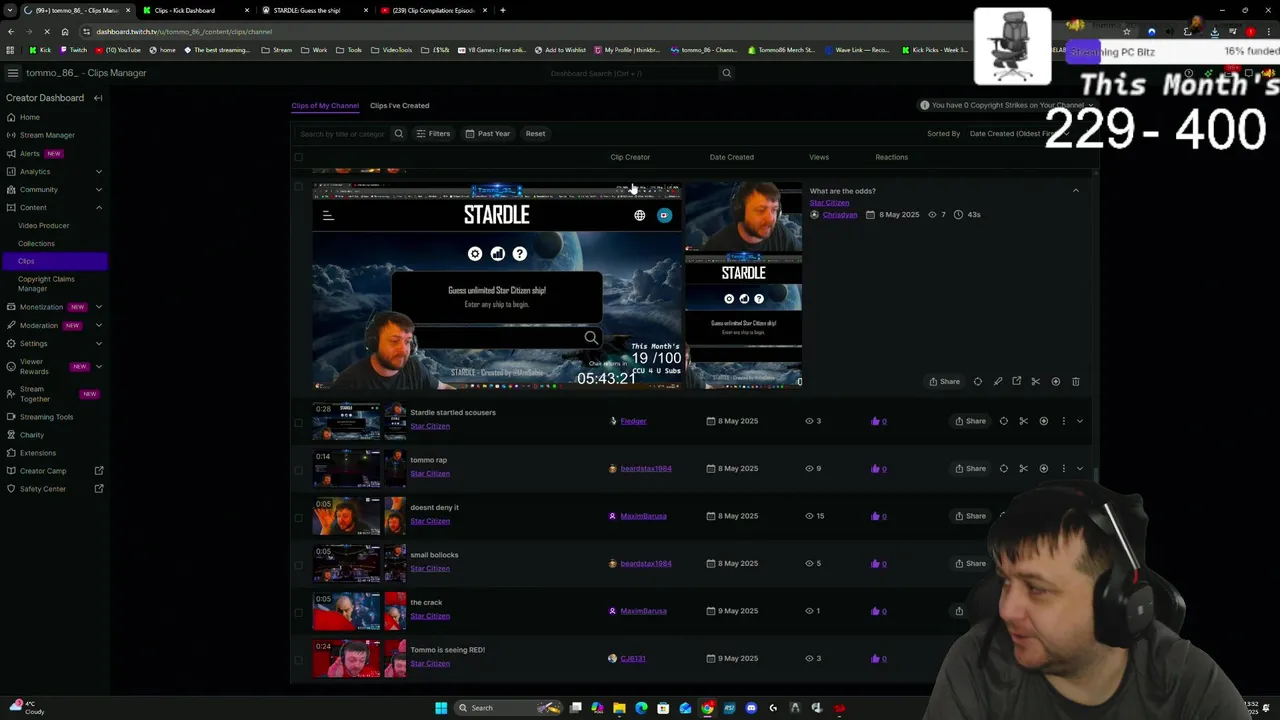
Task: Open Chrisdyan clip creator link
Action: (840, 215)
